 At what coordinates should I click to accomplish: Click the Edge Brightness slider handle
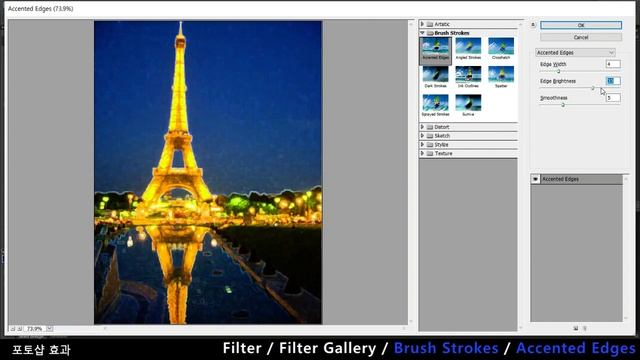(x=593, y=88)
